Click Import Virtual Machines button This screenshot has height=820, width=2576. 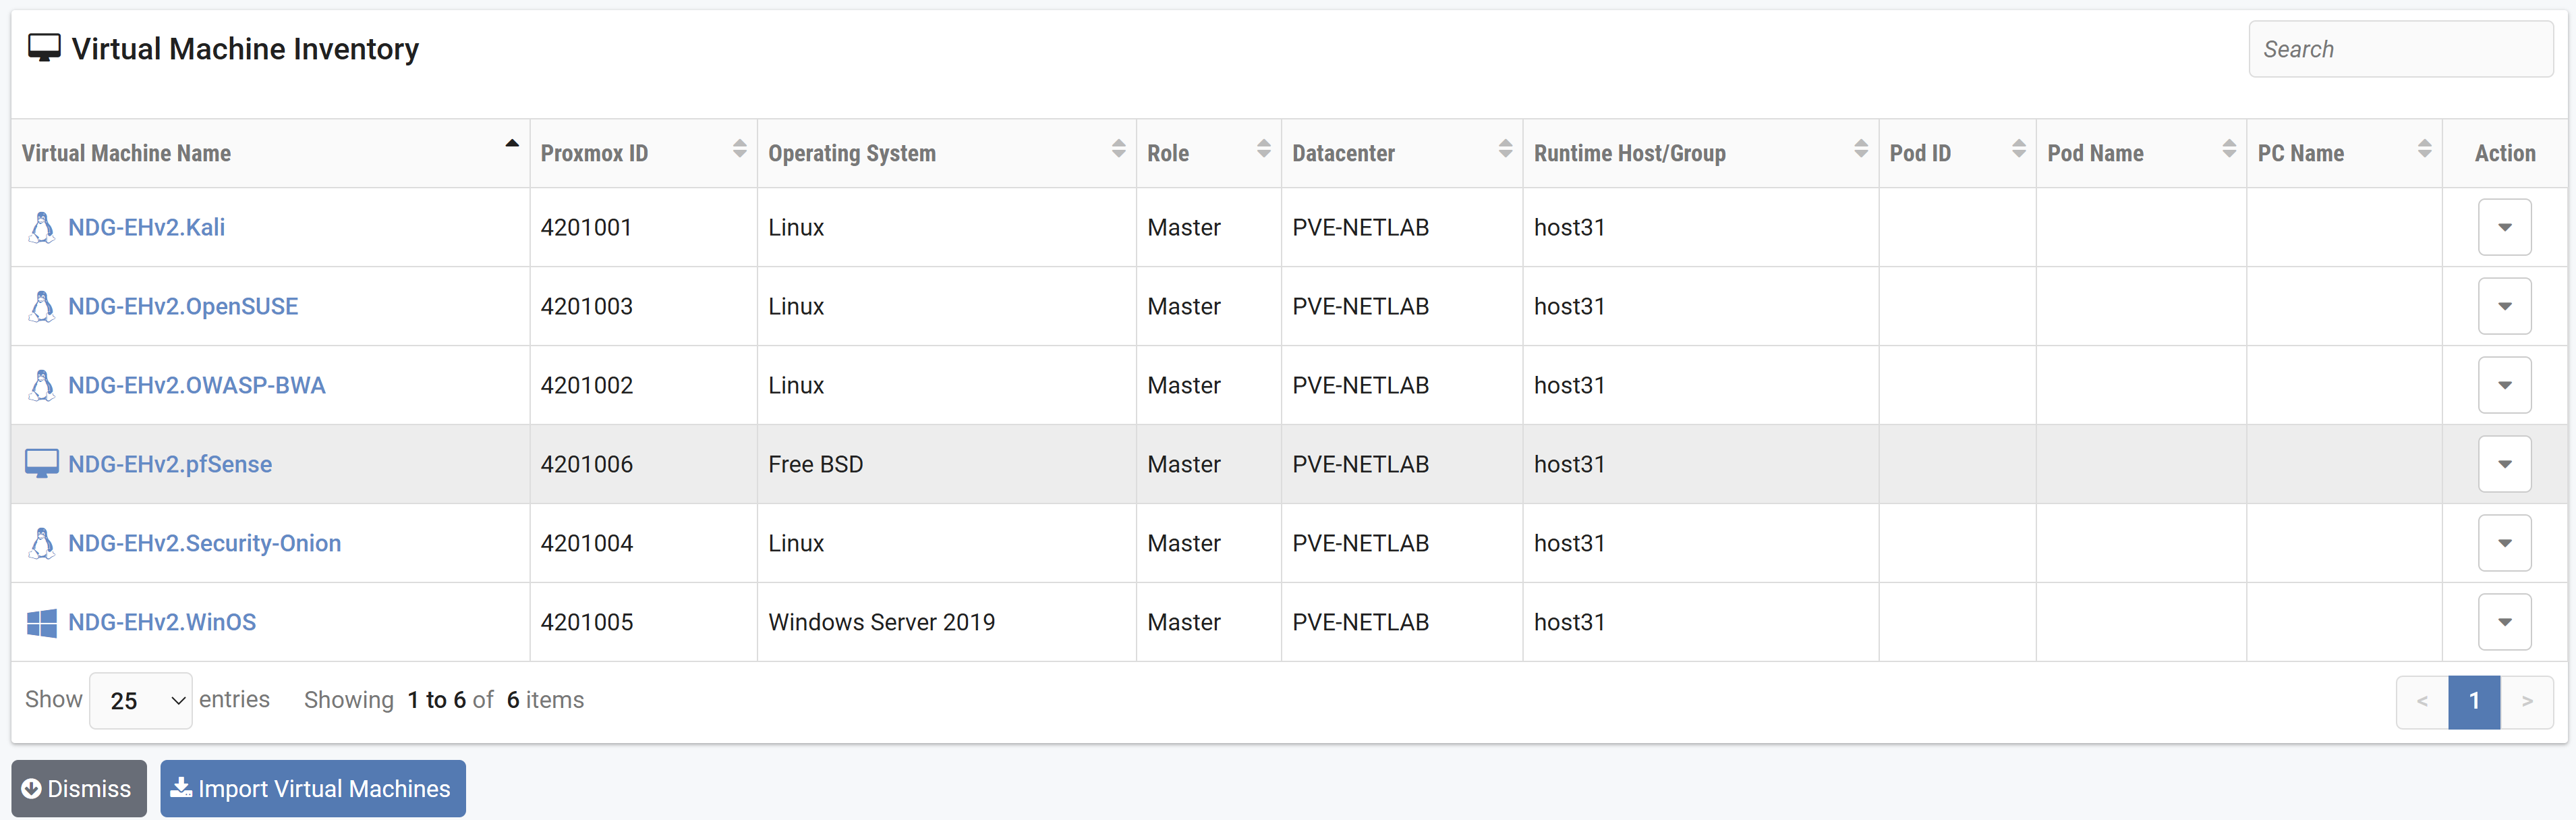coord(313,789)
